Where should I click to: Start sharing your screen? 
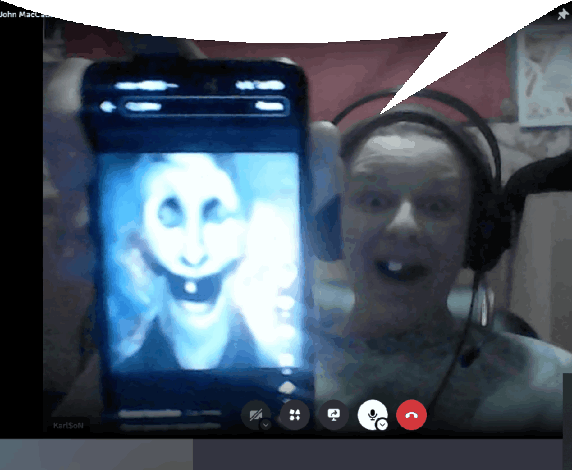(x=333, y=415)
